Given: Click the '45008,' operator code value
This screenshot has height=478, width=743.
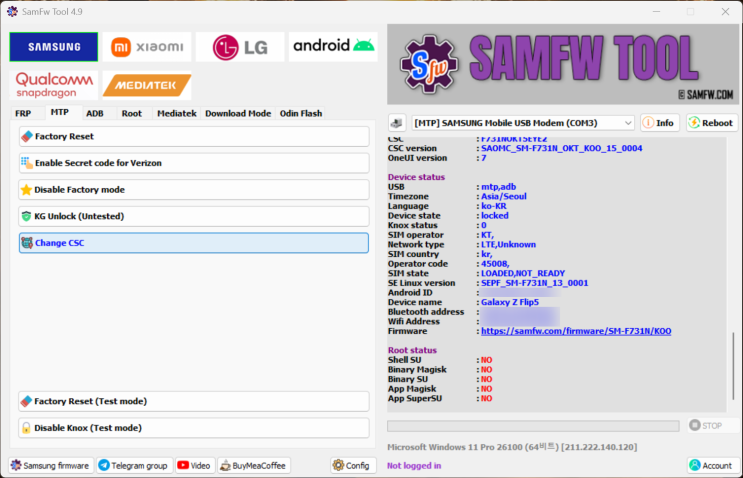Looking at the screenshot, I should [x=495, y=264].
